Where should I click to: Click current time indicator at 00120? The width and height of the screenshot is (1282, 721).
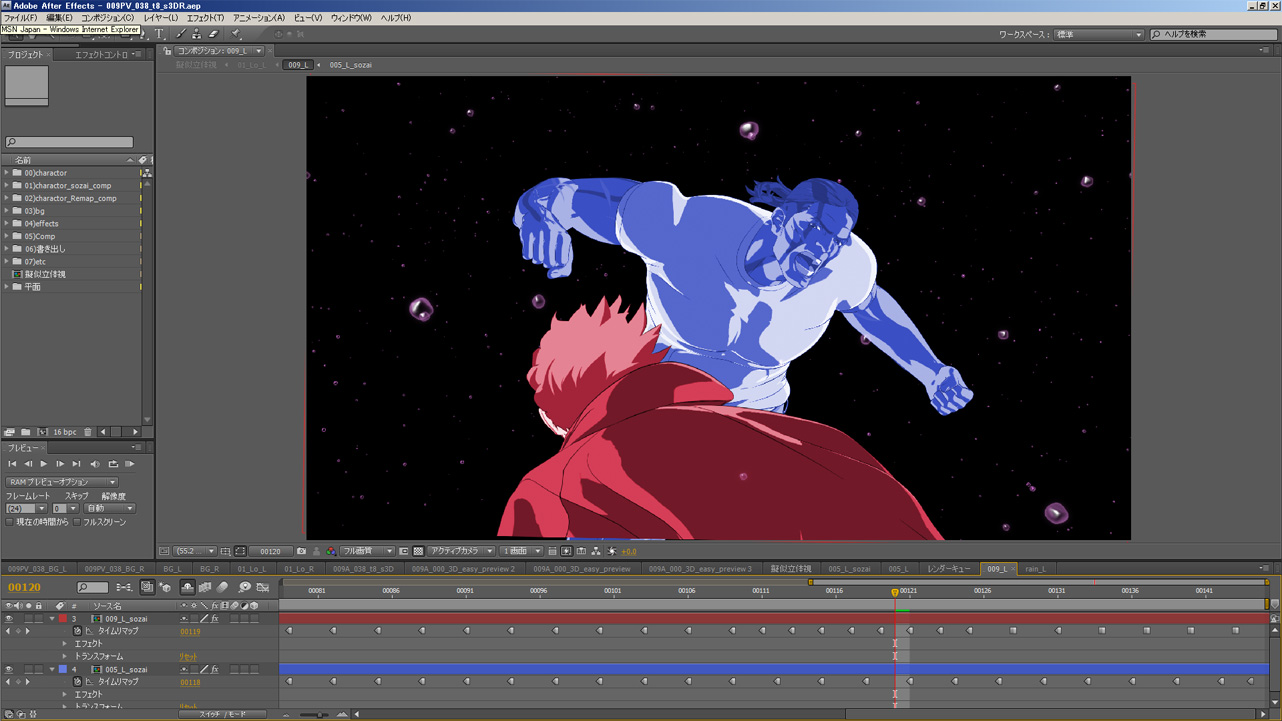(895, 593)
